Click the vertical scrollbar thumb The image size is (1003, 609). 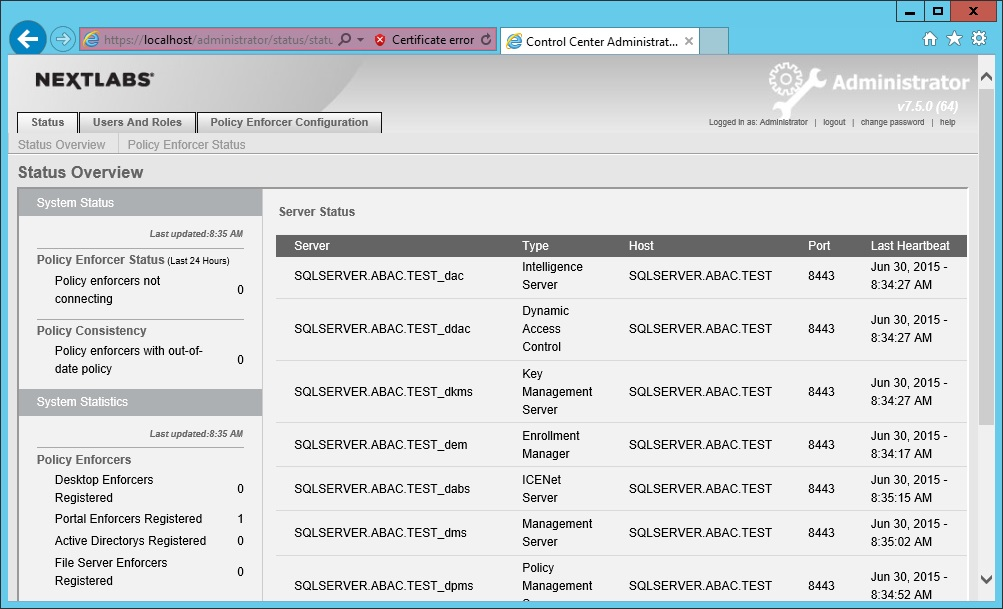[986, 256]
